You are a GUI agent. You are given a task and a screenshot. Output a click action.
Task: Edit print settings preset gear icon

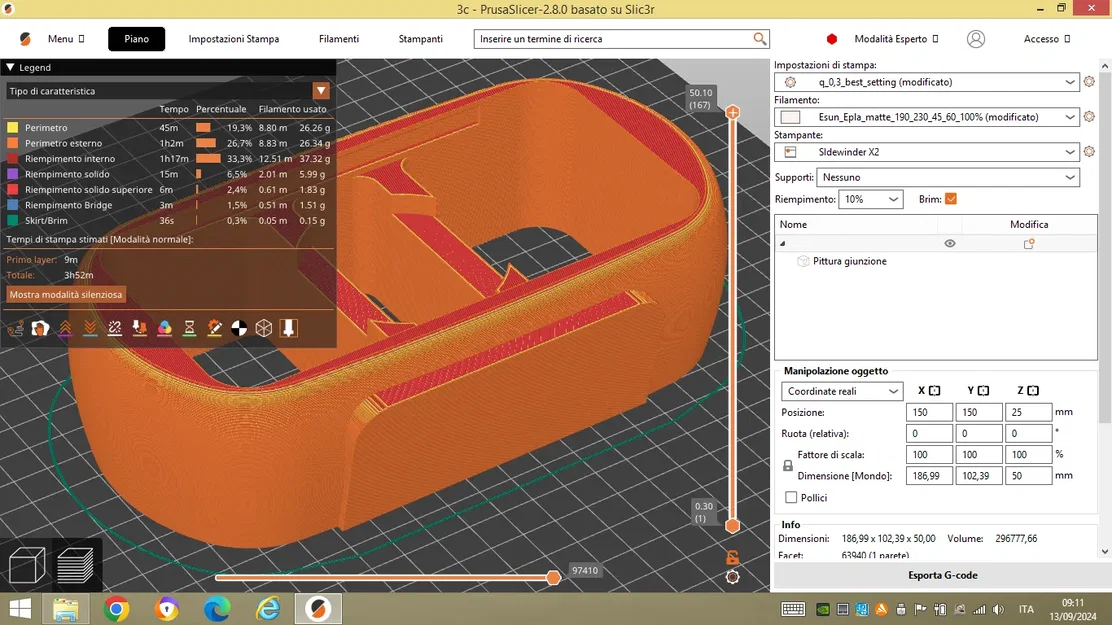[x=1089, y=82]
